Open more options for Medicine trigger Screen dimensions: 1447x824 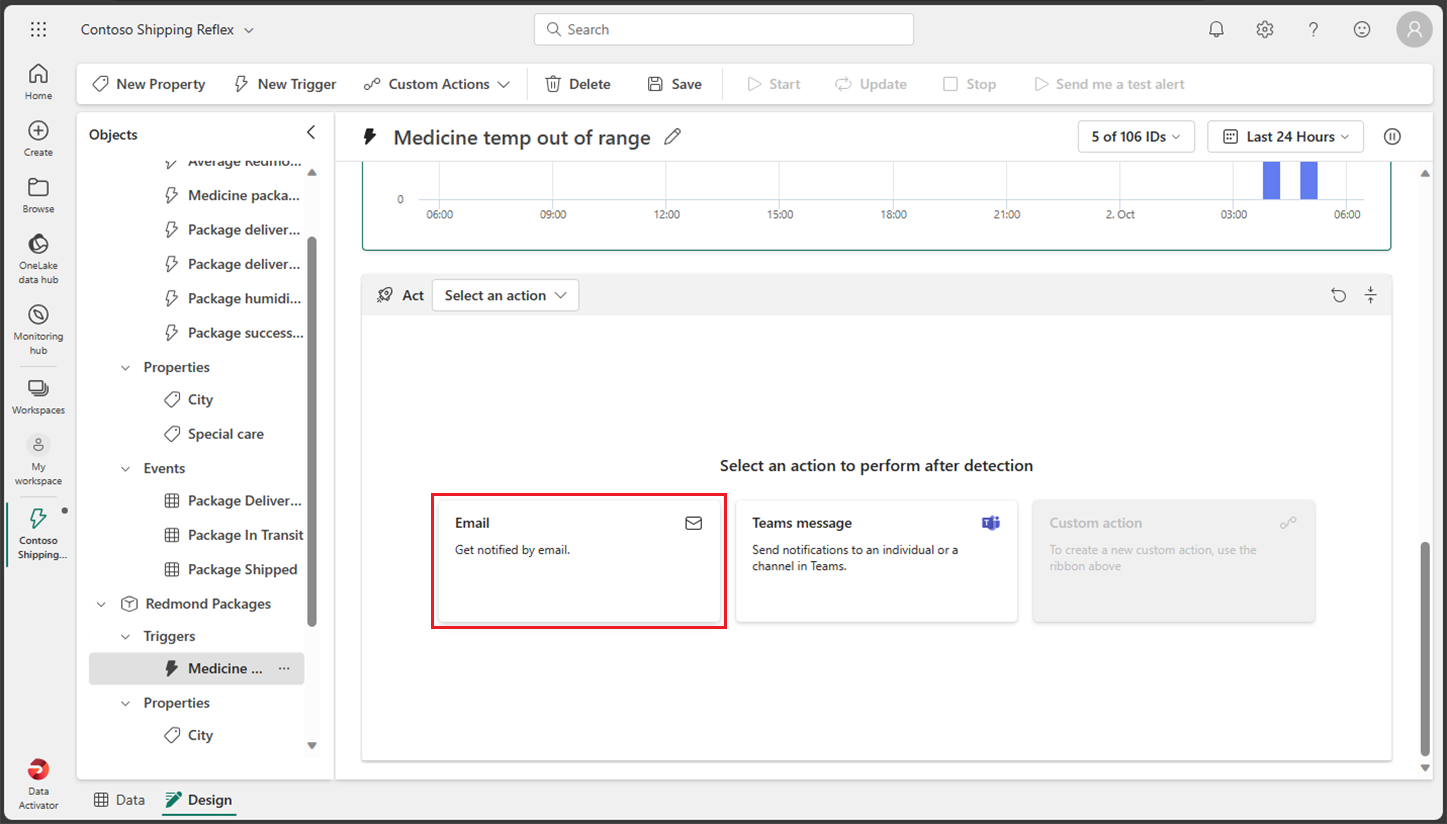point(284,668)
